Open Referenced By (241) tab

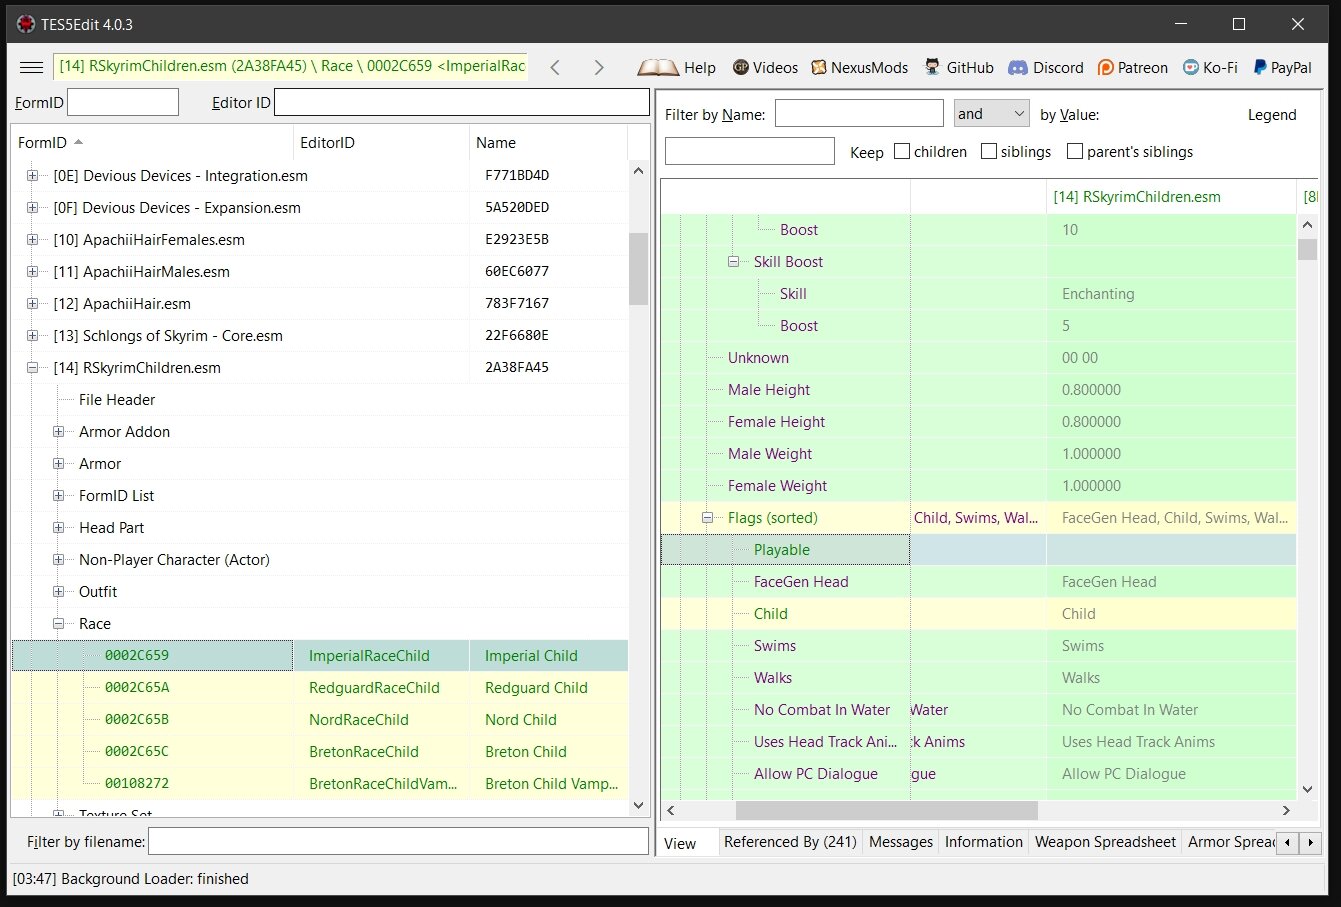point(790,842)
